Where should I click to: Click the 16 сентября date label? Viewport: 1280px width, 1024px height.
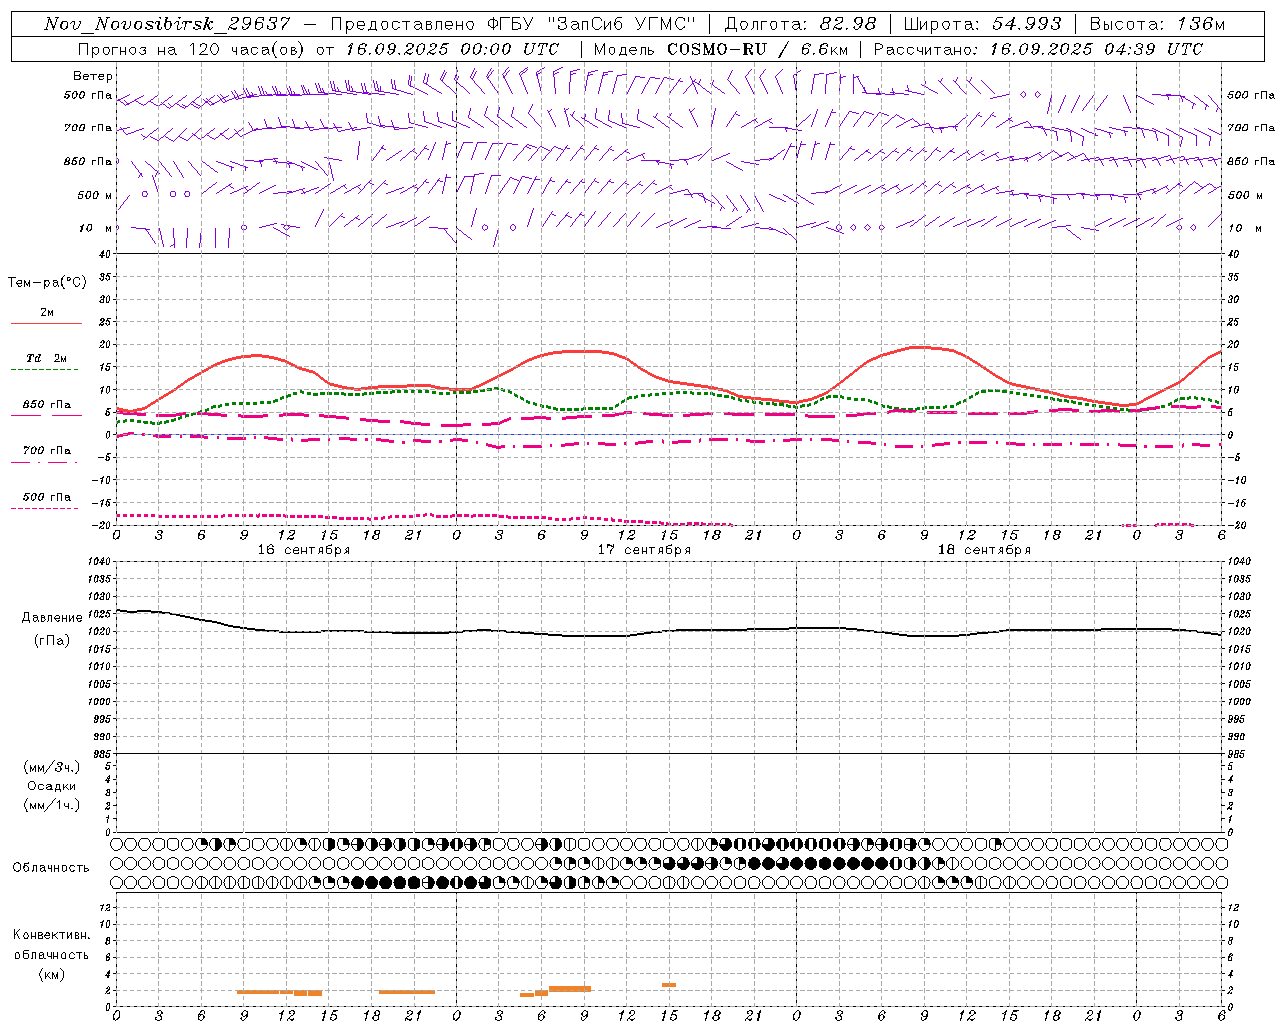pos(304,550)
